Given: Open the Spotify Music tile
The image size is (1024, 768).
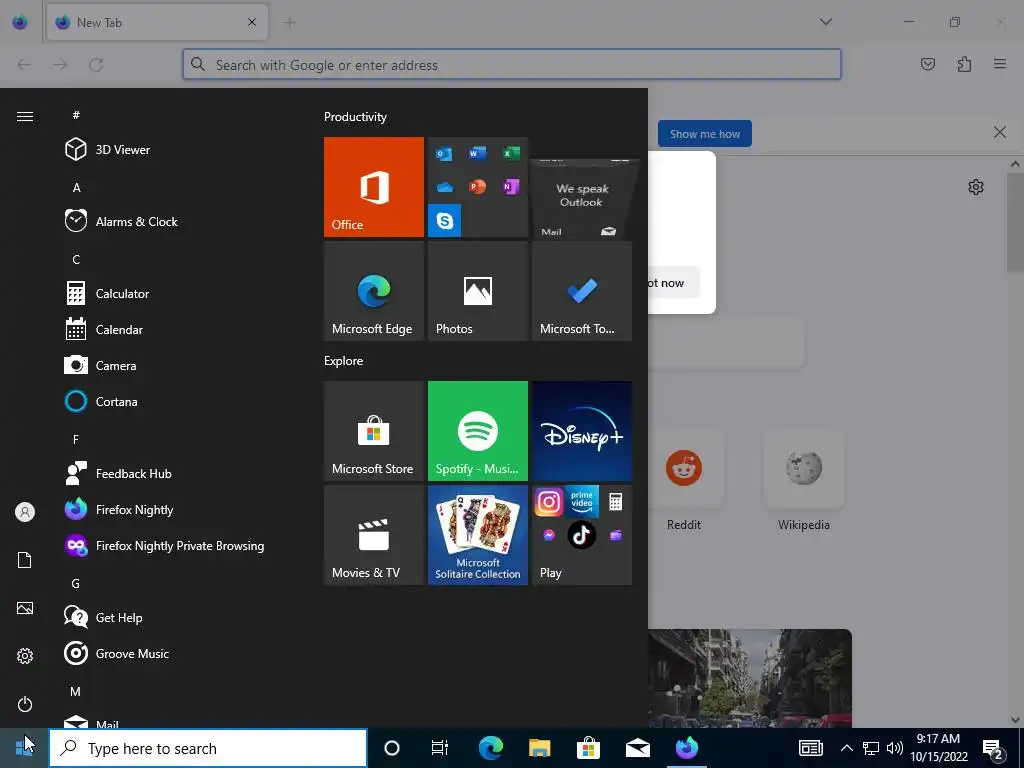Looking at the screenshot, I should click(x=477, y=431).
